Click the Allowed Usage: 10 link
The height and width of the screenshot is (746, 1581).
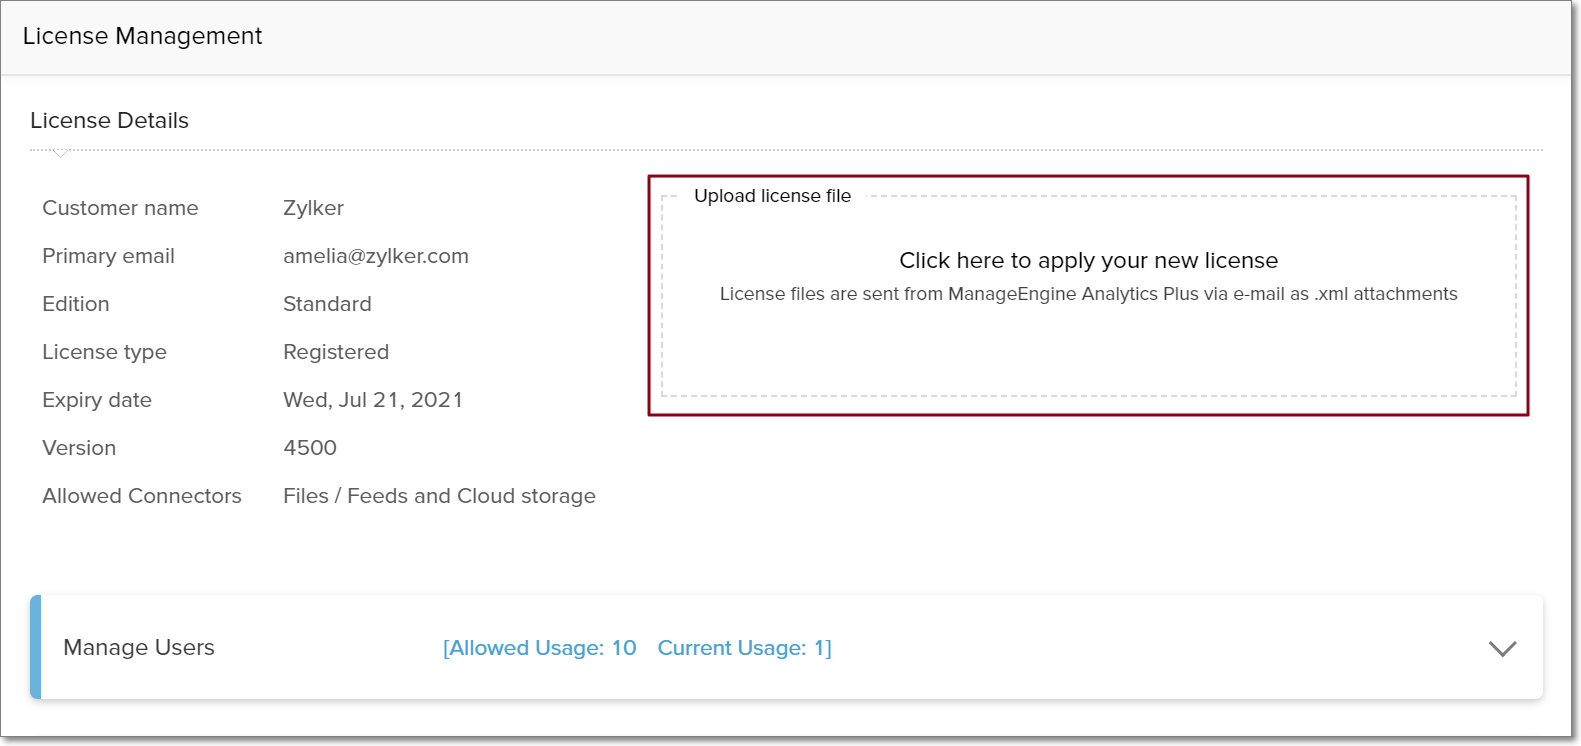coord(540,648)
